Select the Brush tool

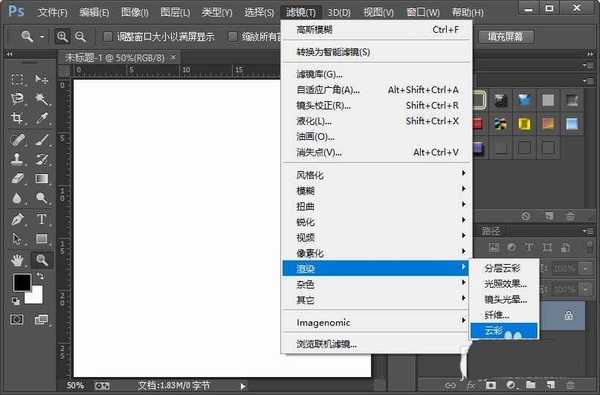(x=41, y=140)
